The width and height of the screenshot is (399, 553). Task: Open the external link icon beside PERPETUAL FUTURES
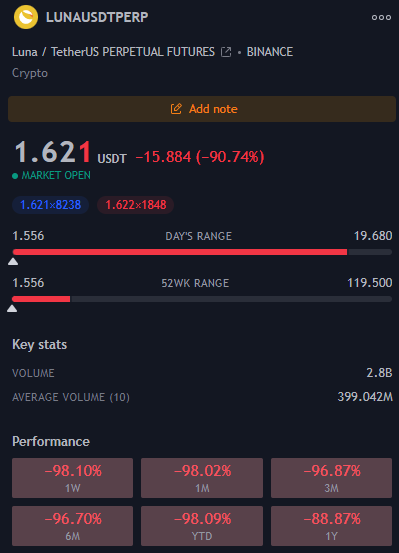click(x=226, y=52)
